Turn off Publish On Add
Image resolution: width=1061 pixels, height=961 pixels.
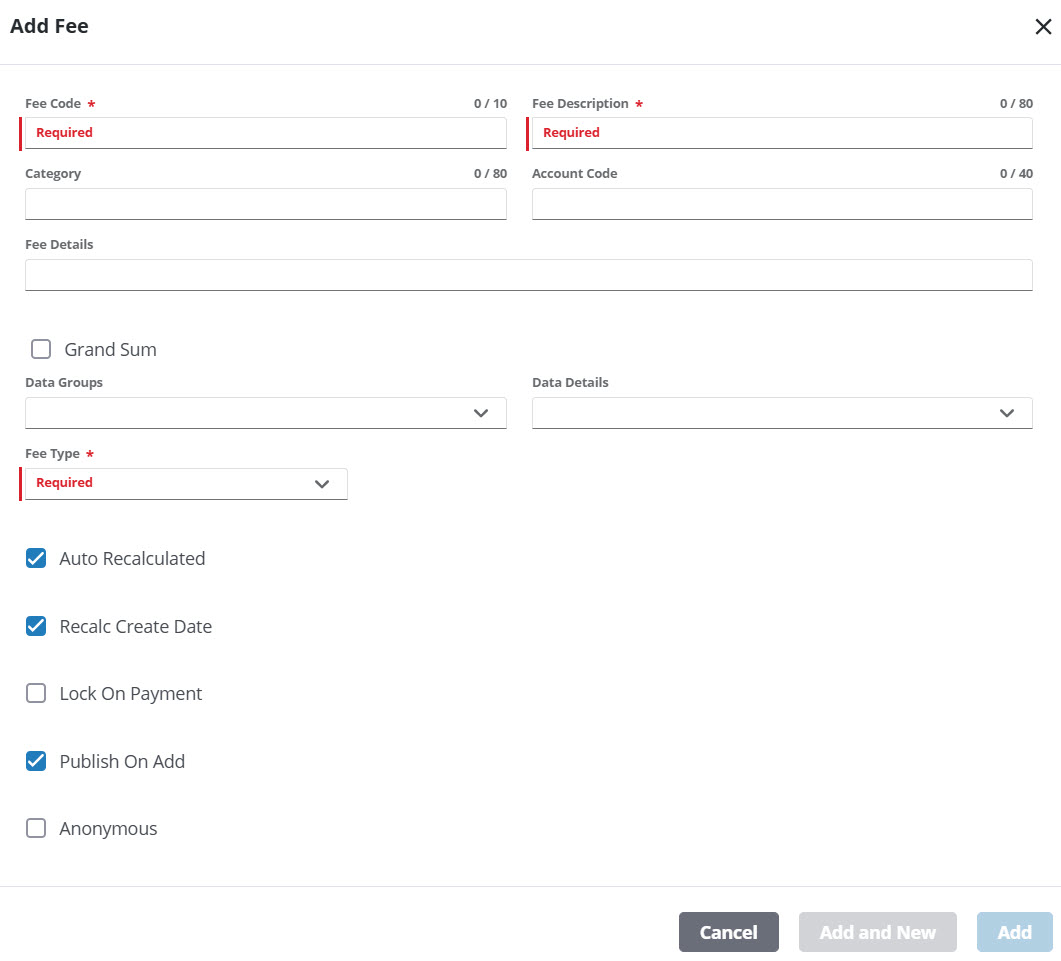[x=36, y=762]
